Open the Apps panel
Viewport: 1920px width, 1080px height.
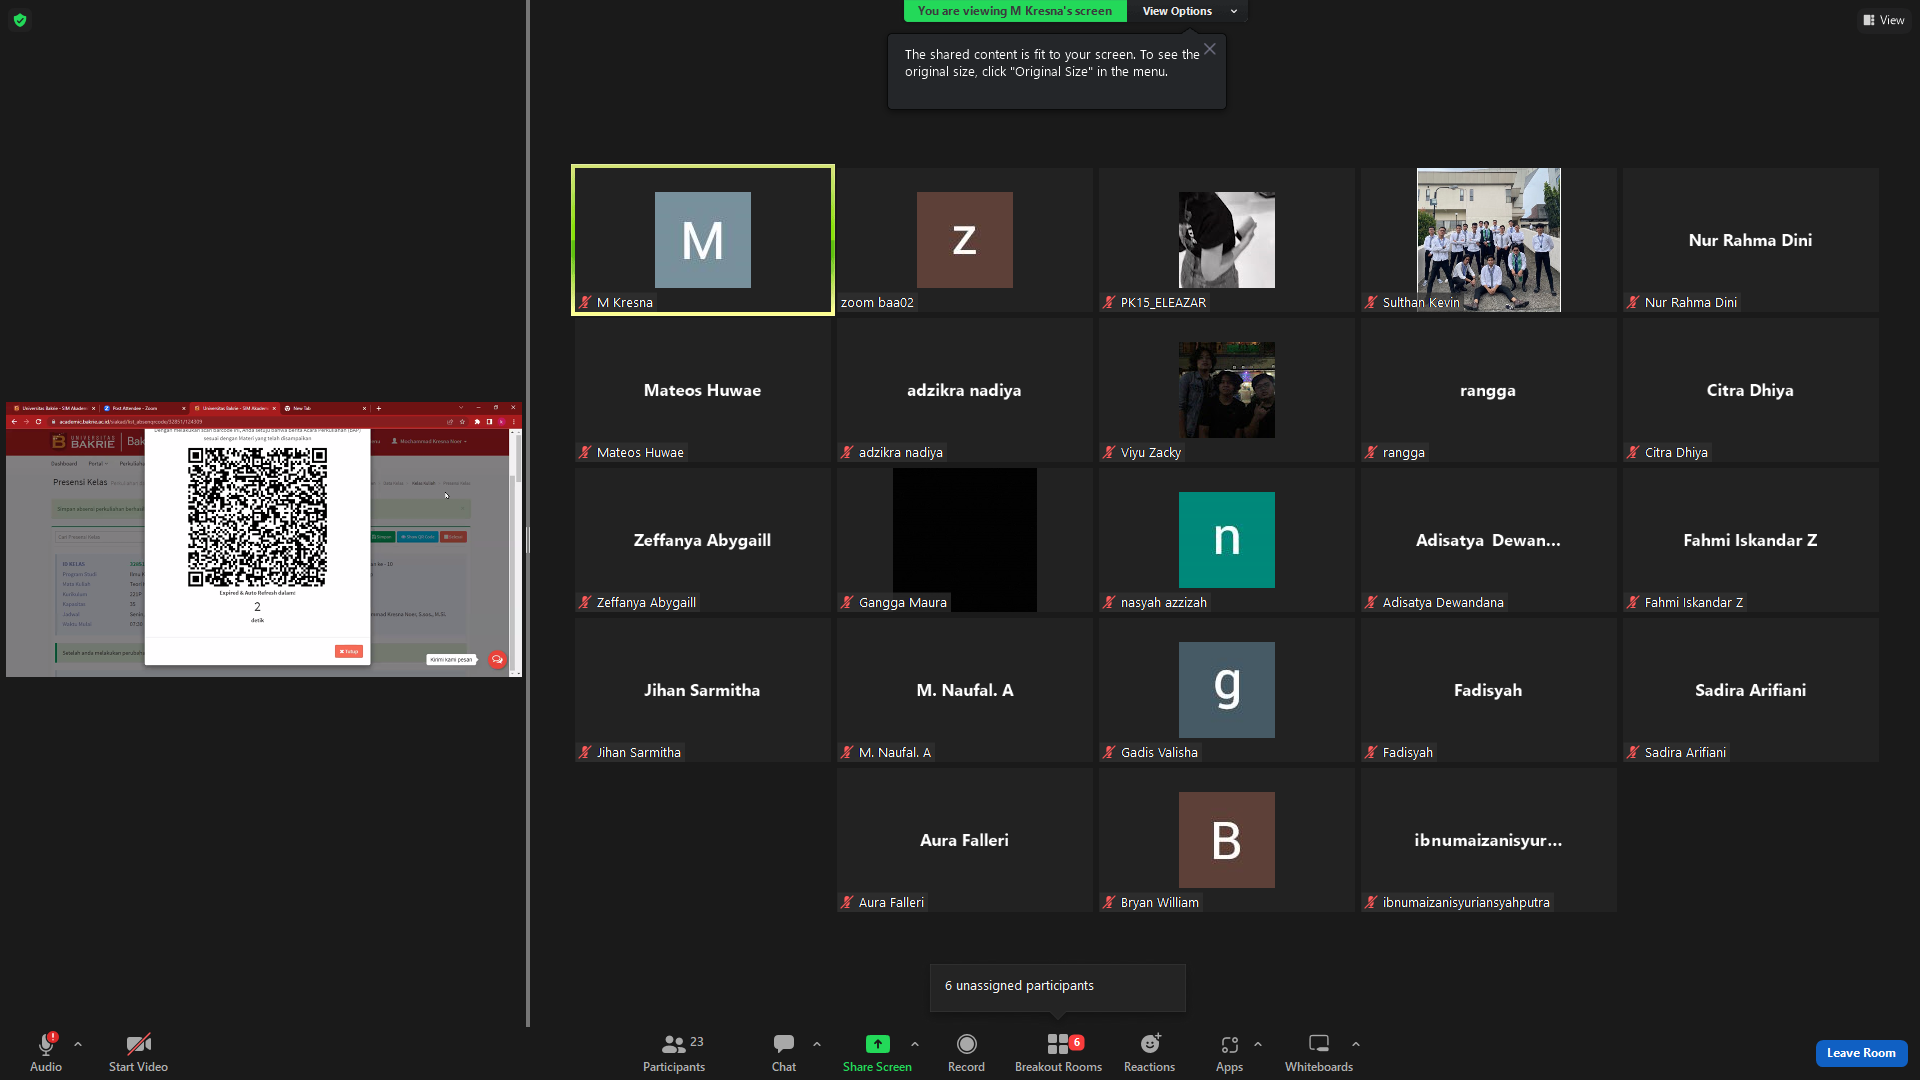click(1229, 1052)
